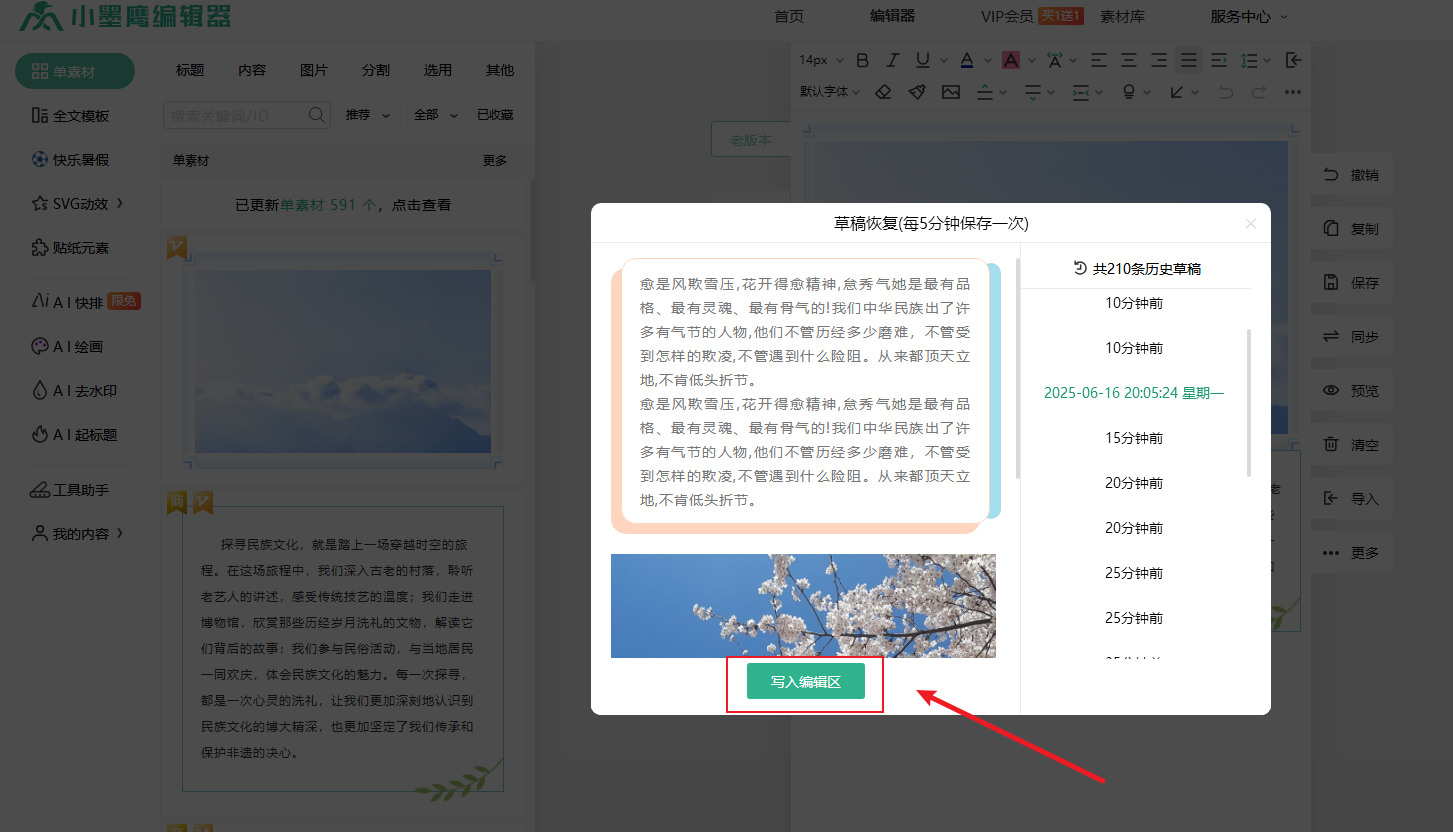Viewport: 1453px width, 832px height.
Task: Close the 草稿恢复 dialog
Action: coord(1251,224)
